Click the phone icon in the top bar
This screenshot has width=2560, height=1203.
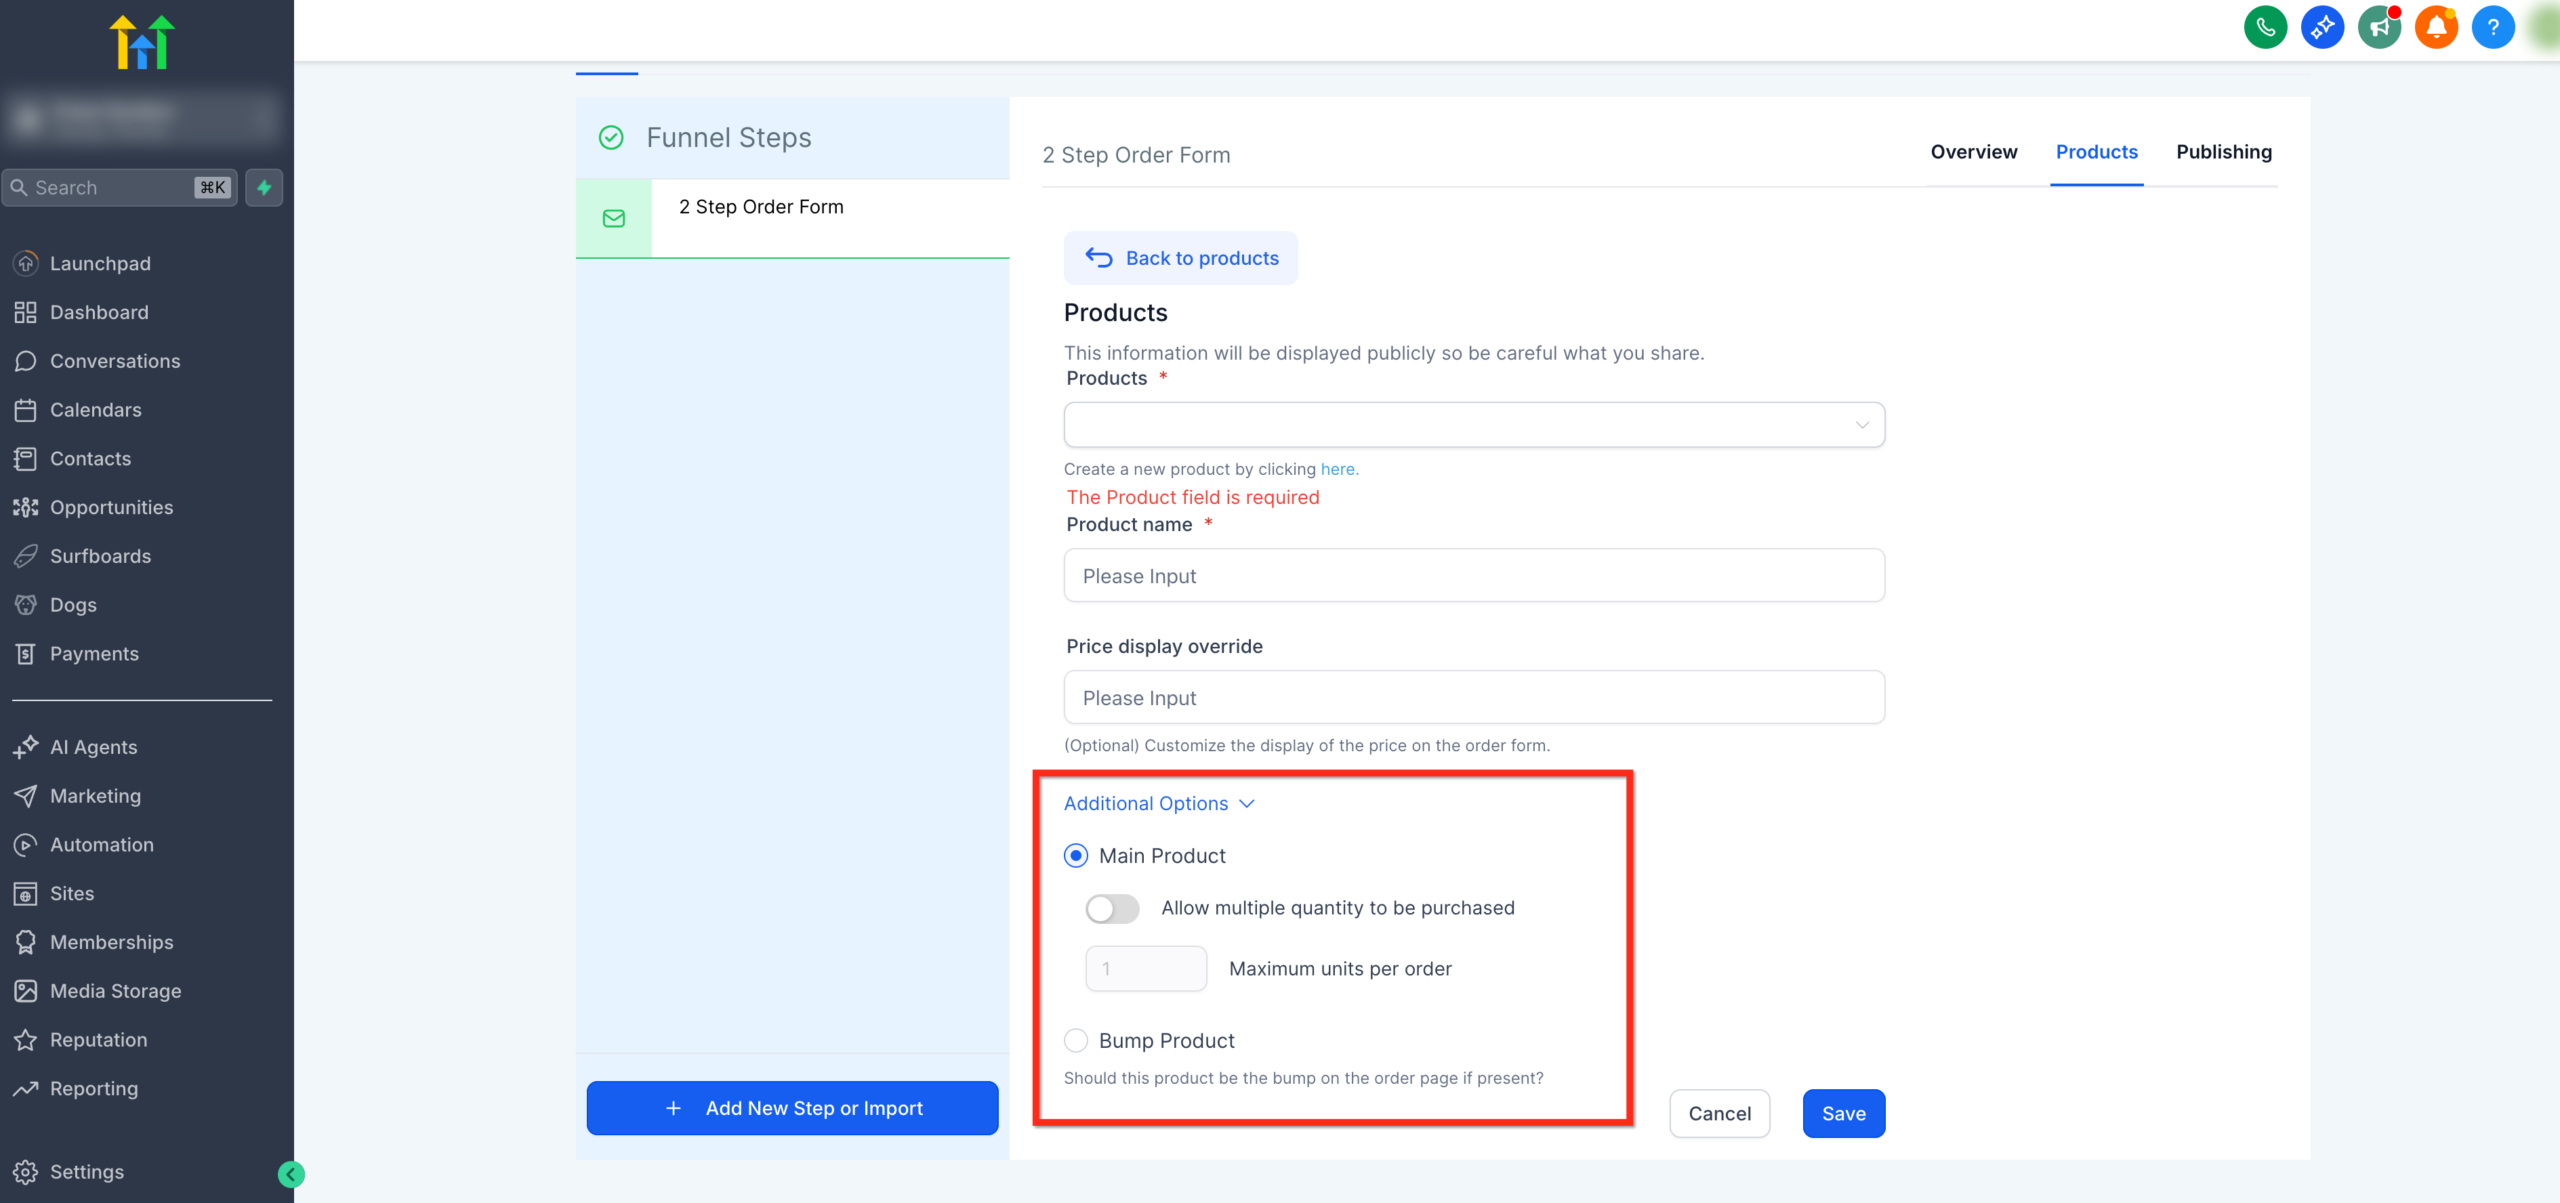2266,27
